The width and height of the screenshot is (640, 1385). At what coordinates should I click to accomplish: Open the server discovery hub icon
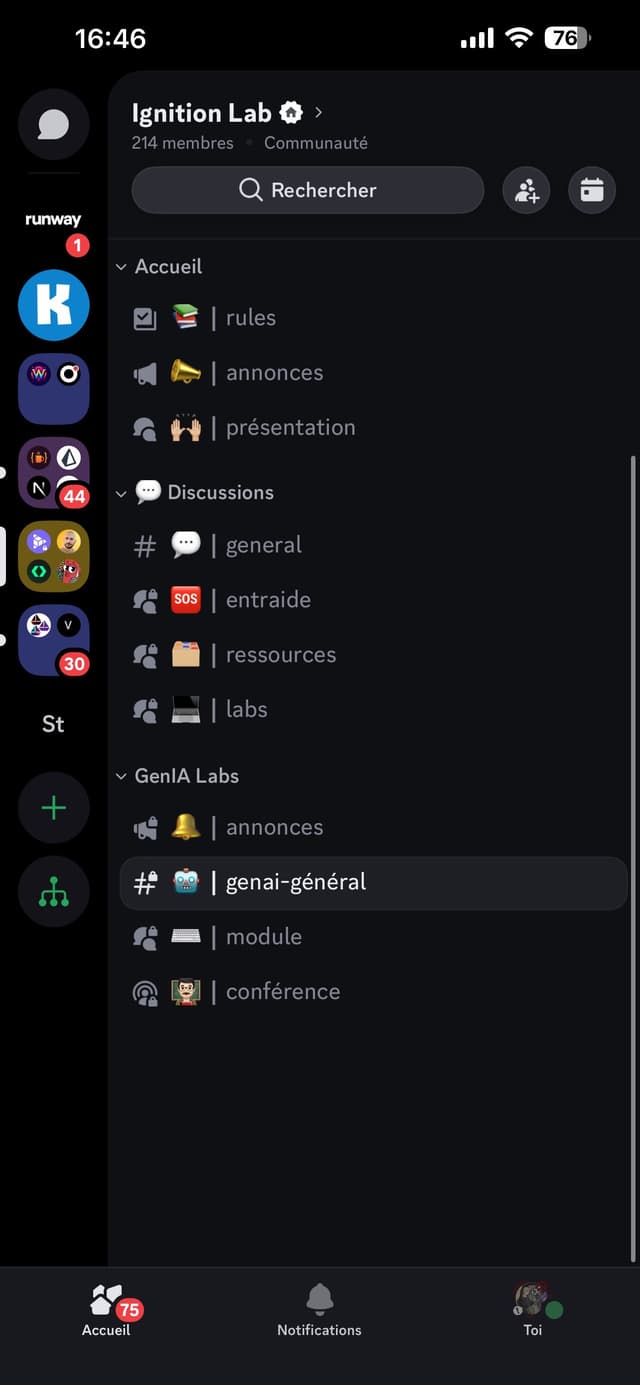(x=54, y=892)
